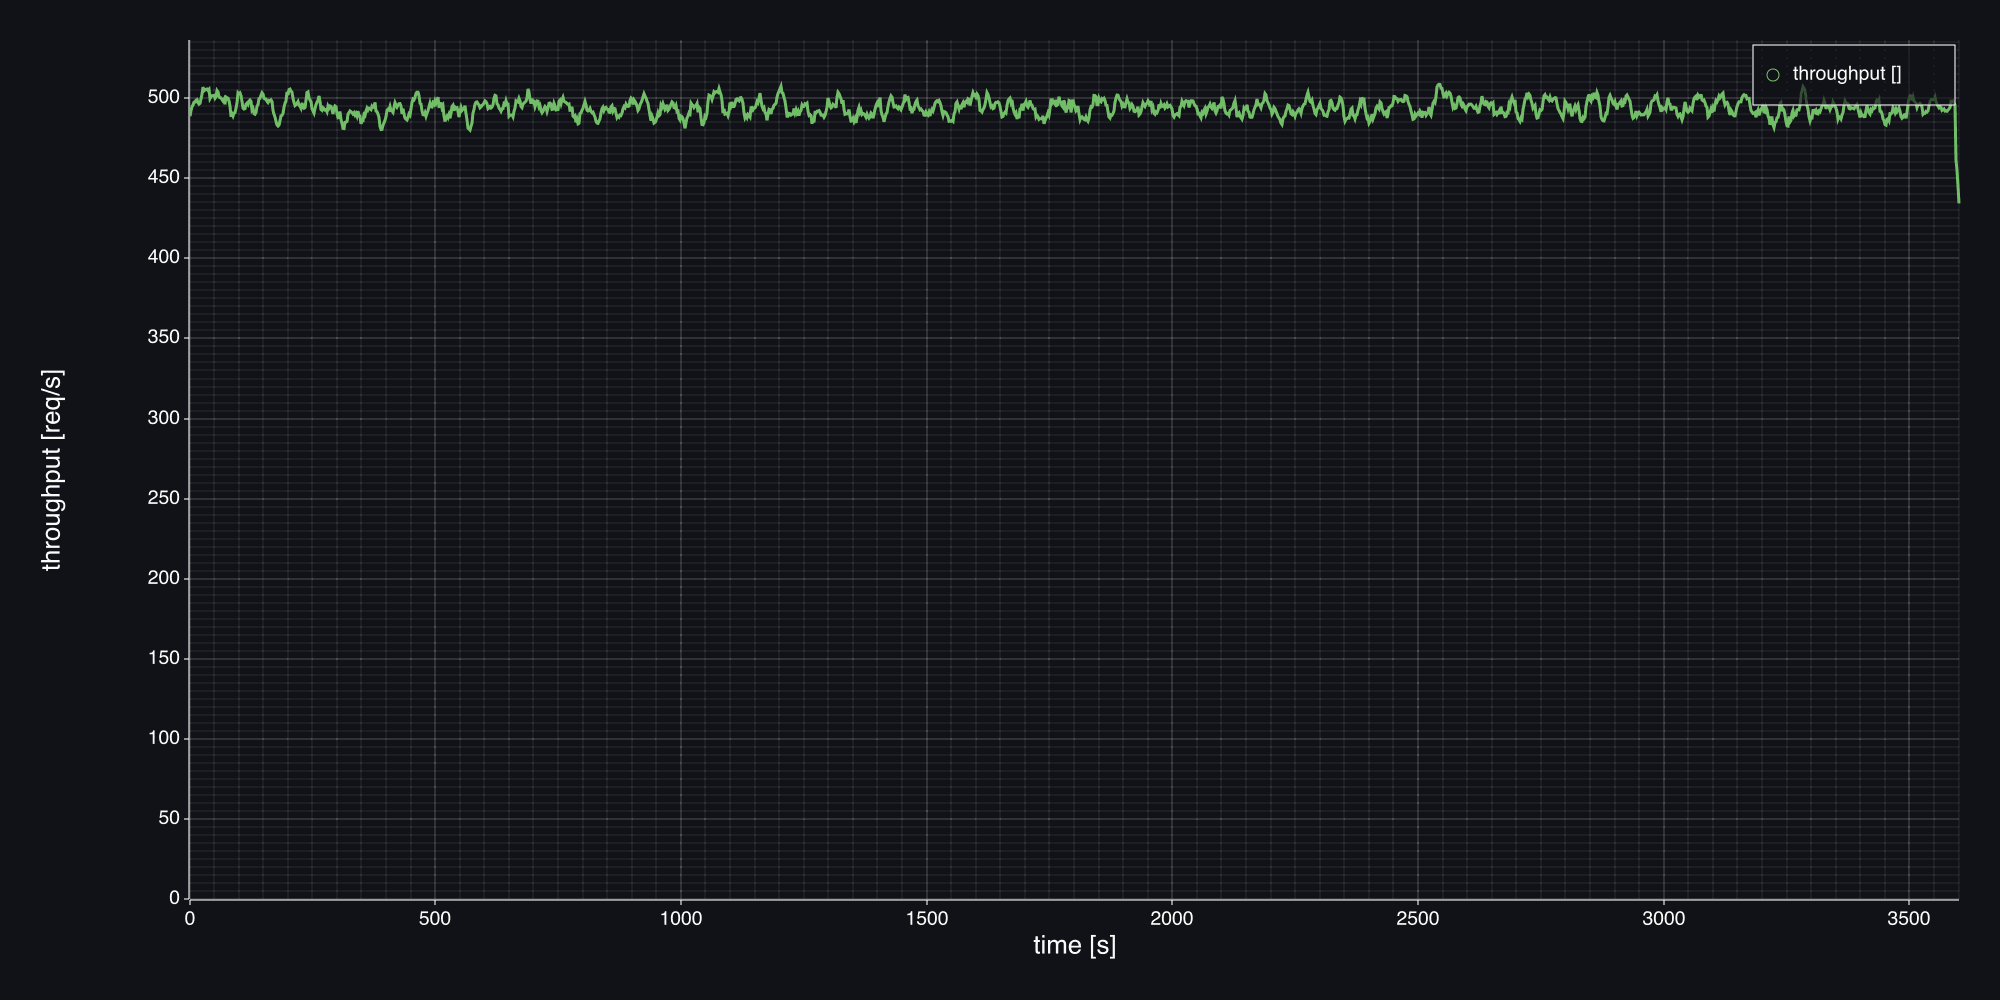Click the 3000 tick label on x-axis
Viewport: 2000px width, 1000px height.
1663,919
